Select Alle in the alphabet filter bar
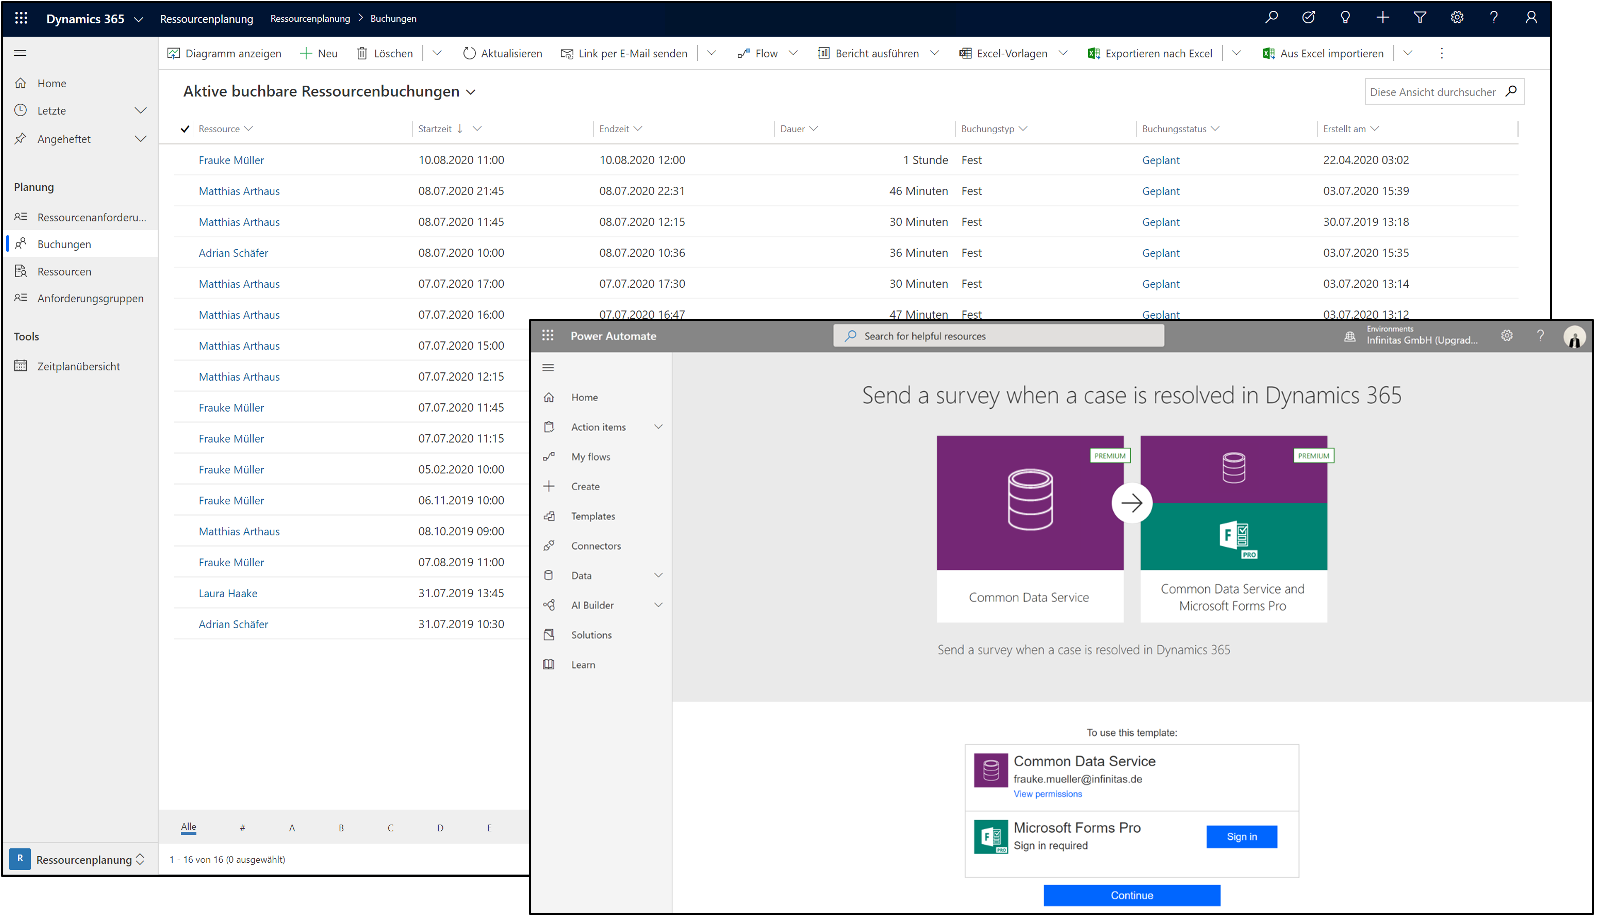Image resolution: width=1608 pixels, height=918 pixels. (x=188, y=827)
